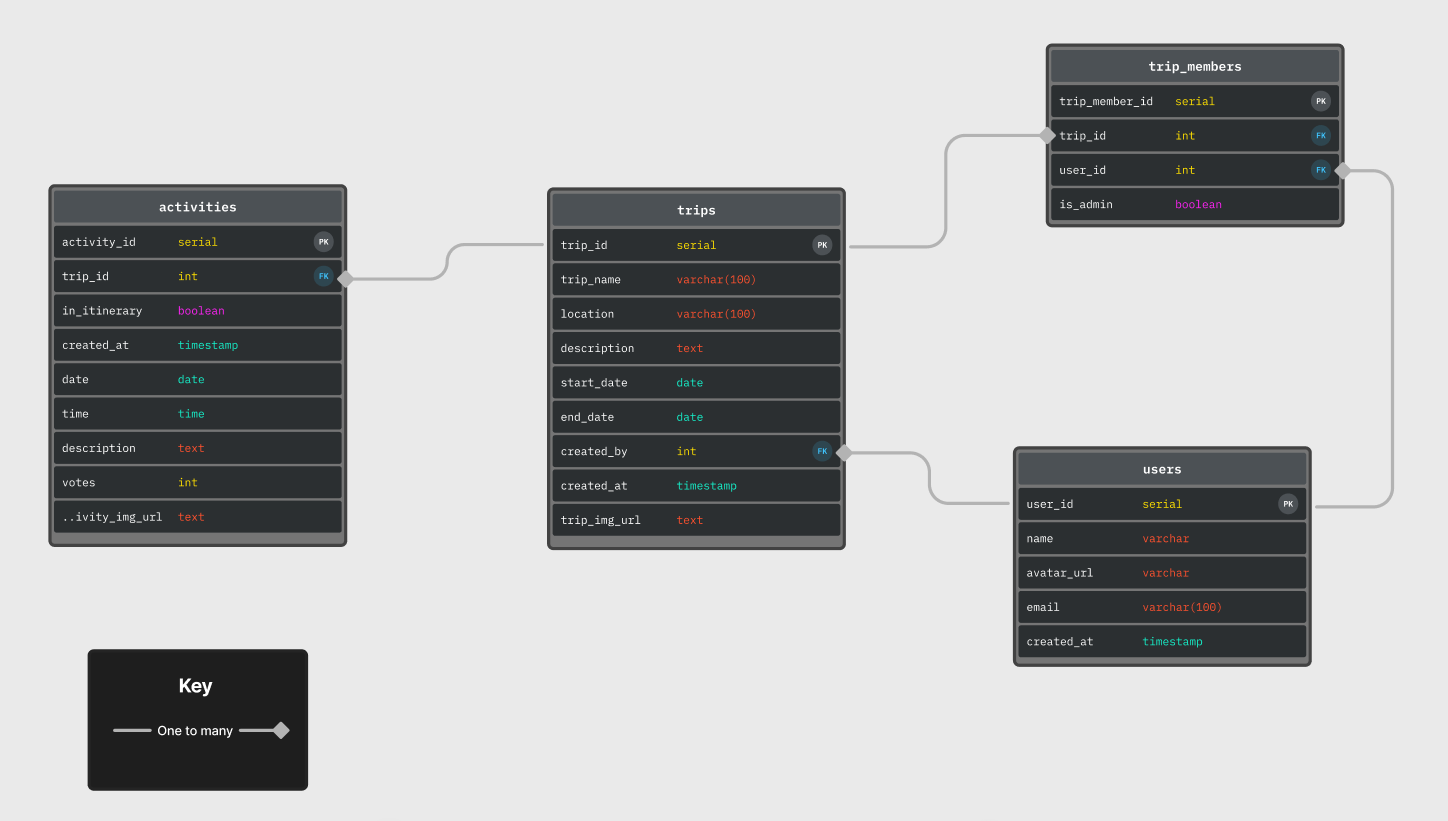Click the PK icon on activity_id
Viewport: 1448px width, 821px height.
pos(323,241)
